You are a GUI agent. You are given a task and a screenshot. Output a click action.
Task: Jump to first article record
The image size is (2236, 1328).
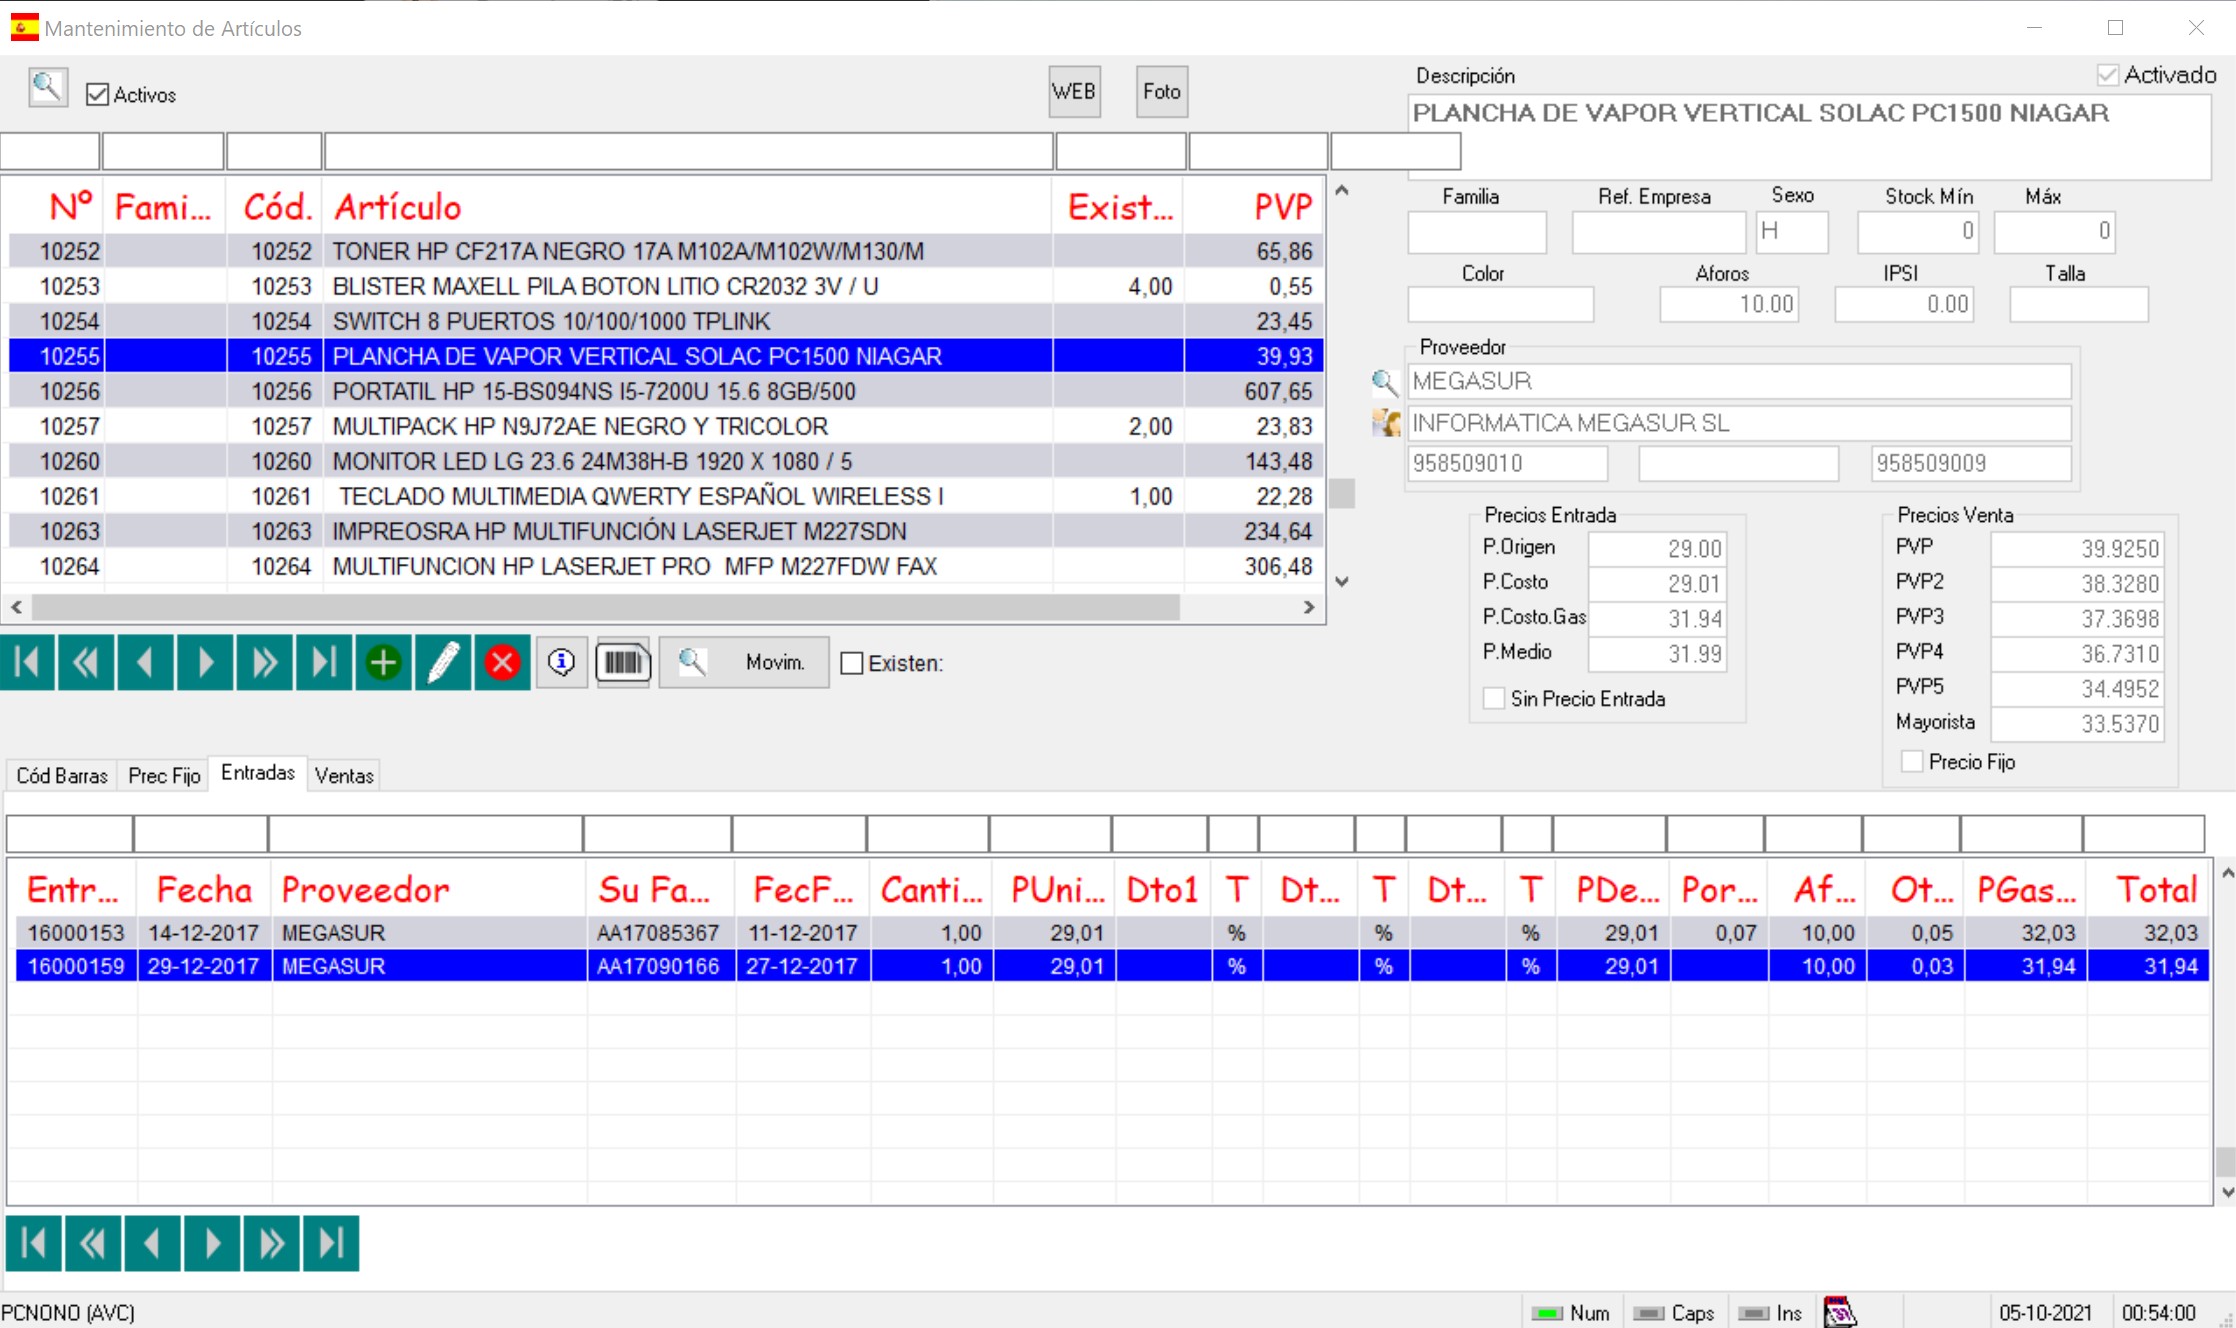pos(28,662)
